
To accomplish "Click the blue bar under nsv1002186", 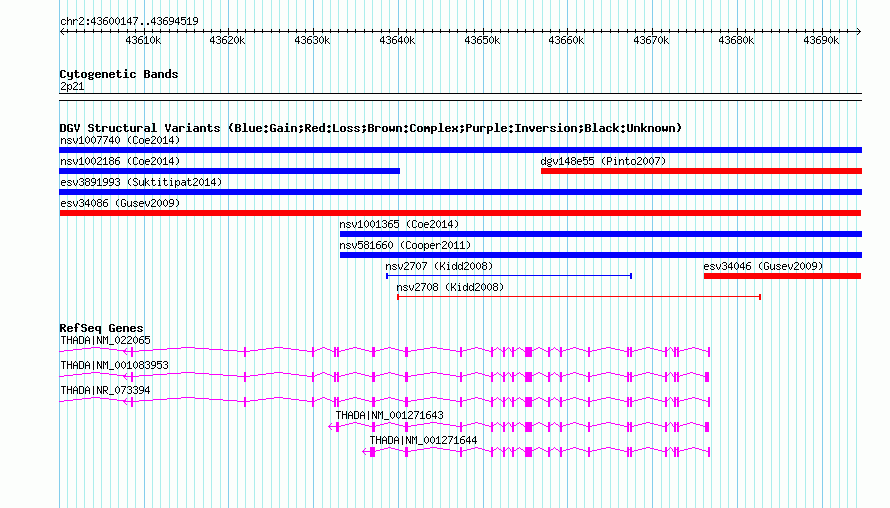I will (229, 171).
